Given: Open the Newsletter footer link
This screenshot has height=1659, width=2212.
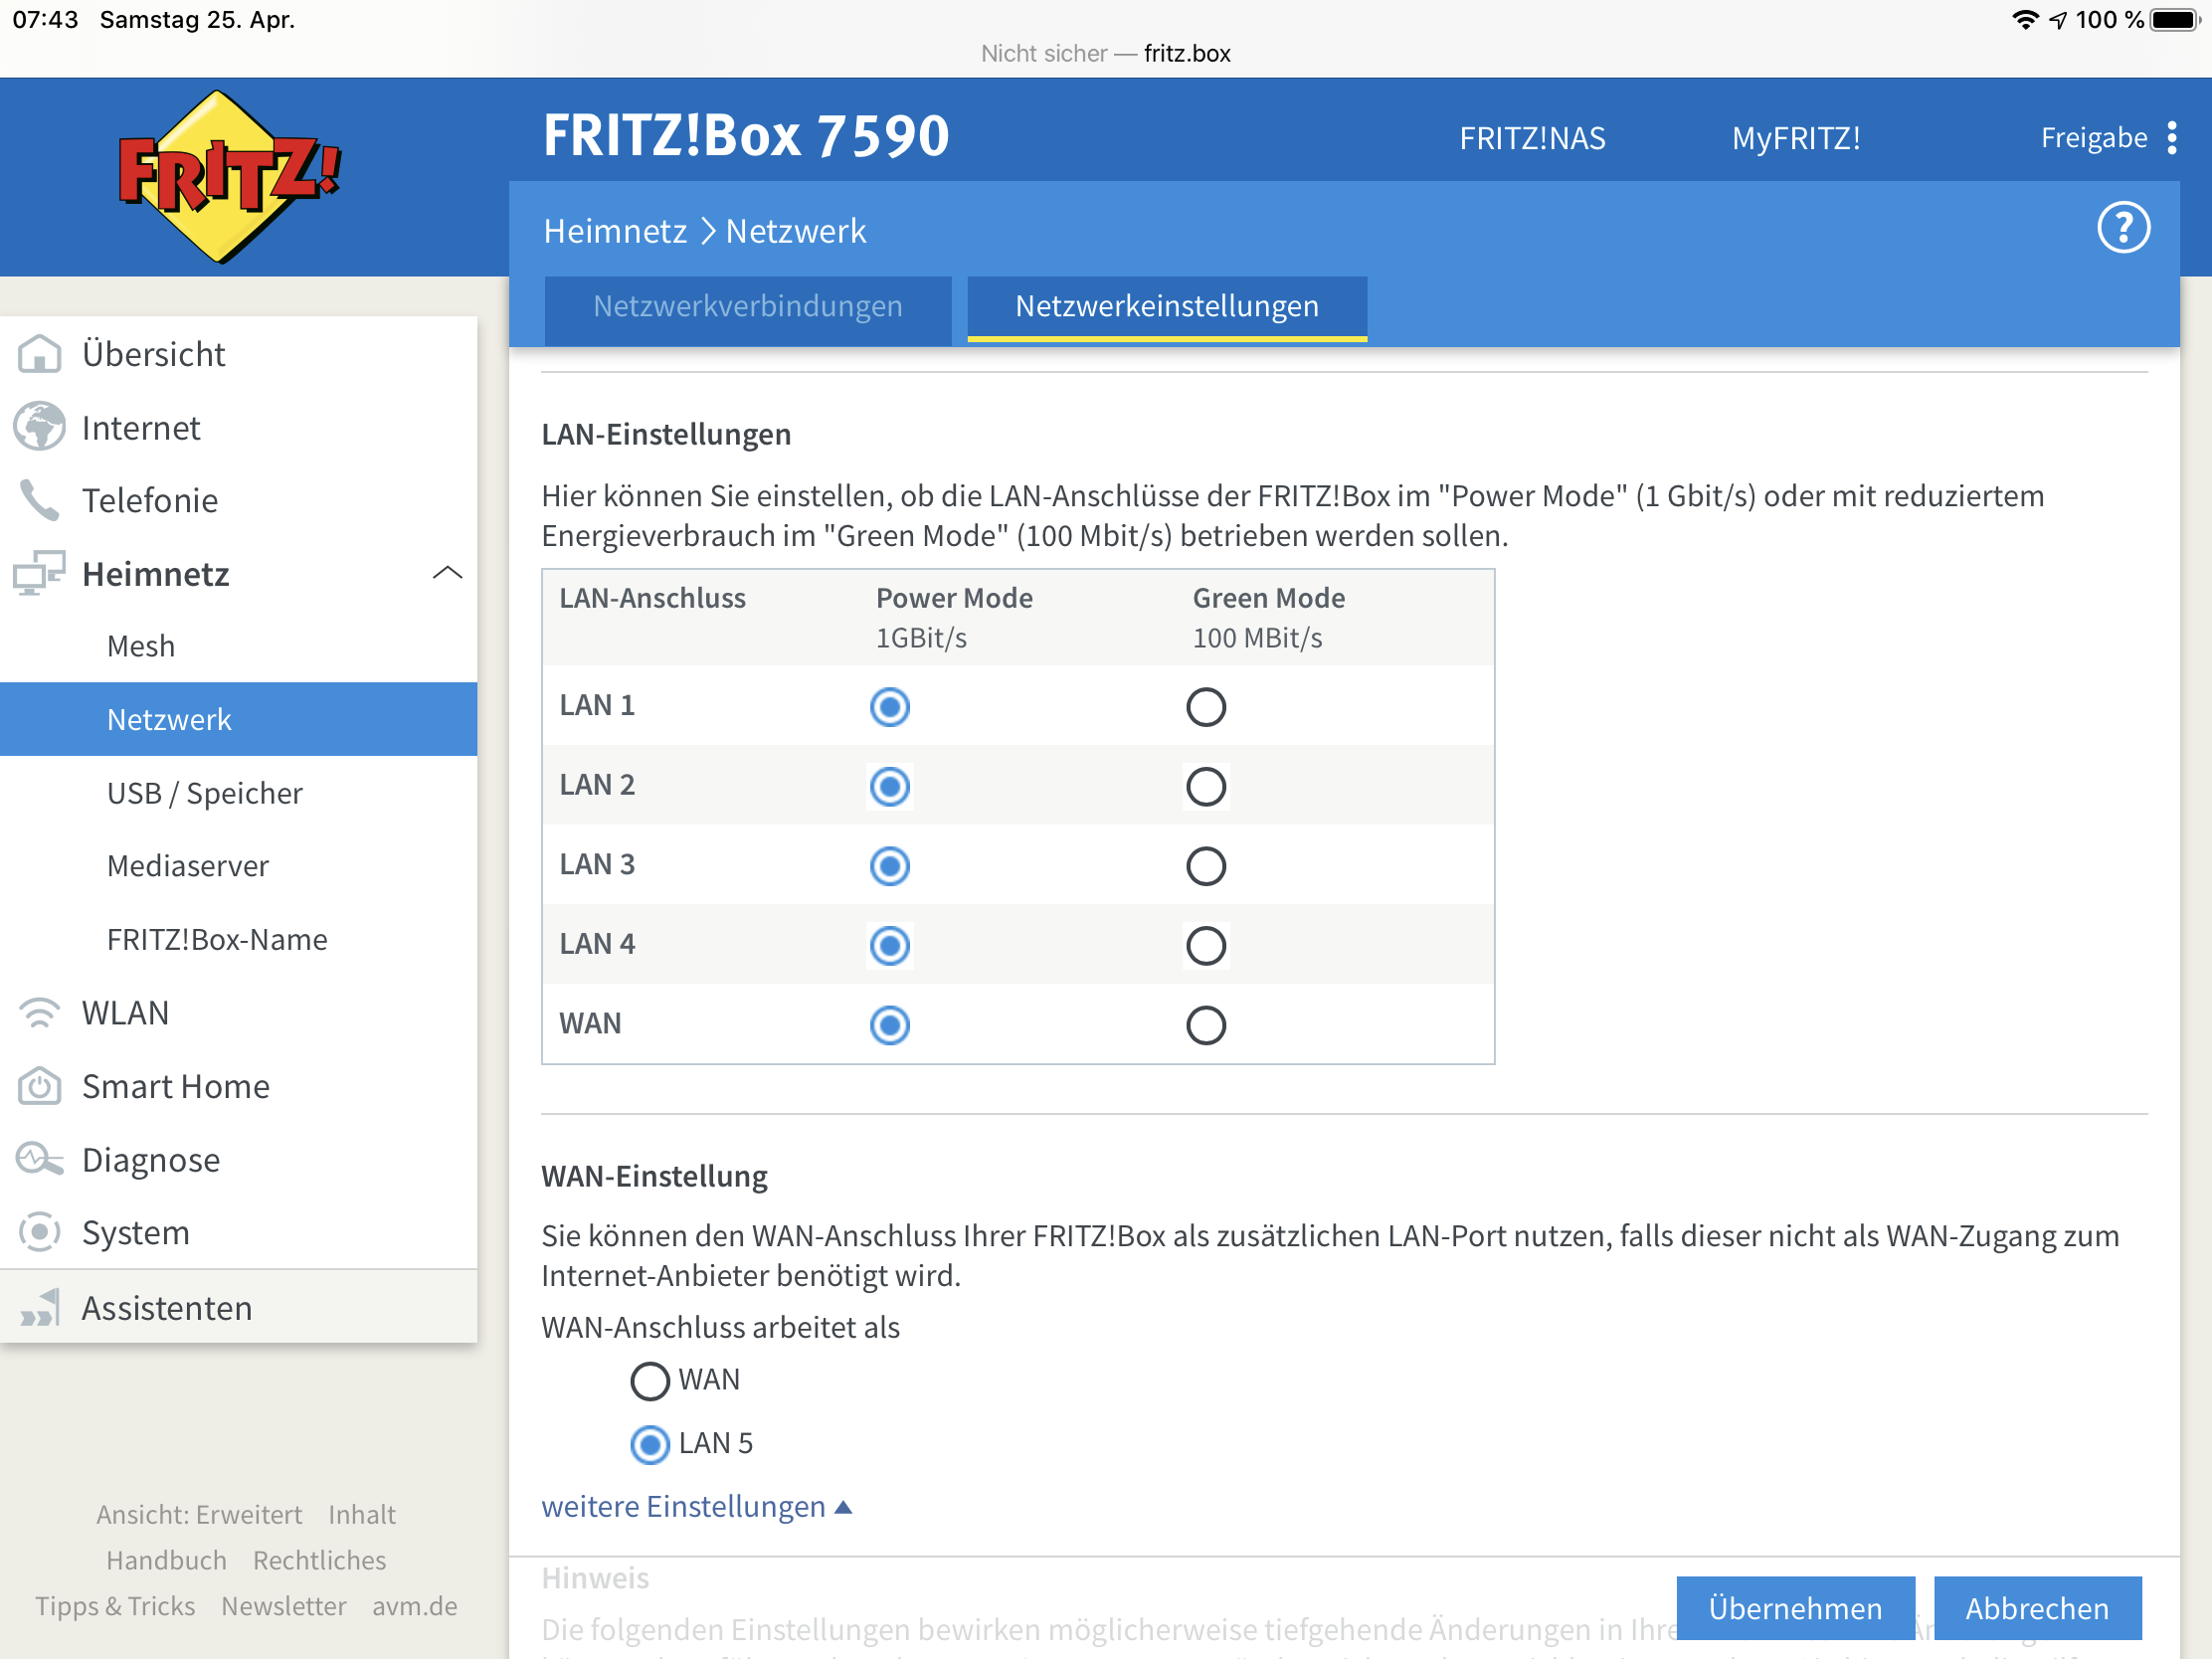Looking at the screenshot, I should (x=283, y=1606).
